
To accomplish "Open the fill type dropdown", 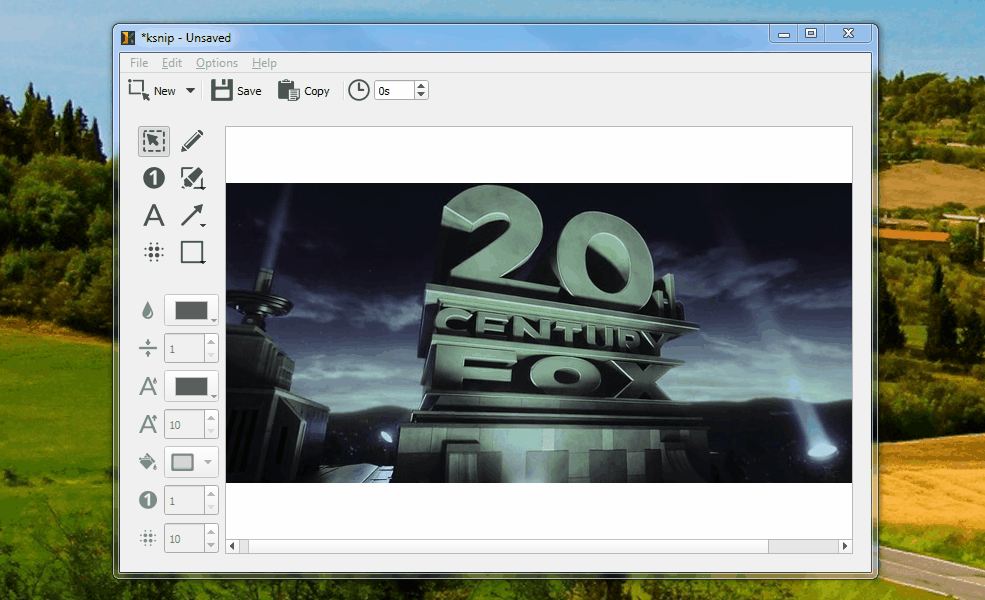I will (x=192, y=462).
